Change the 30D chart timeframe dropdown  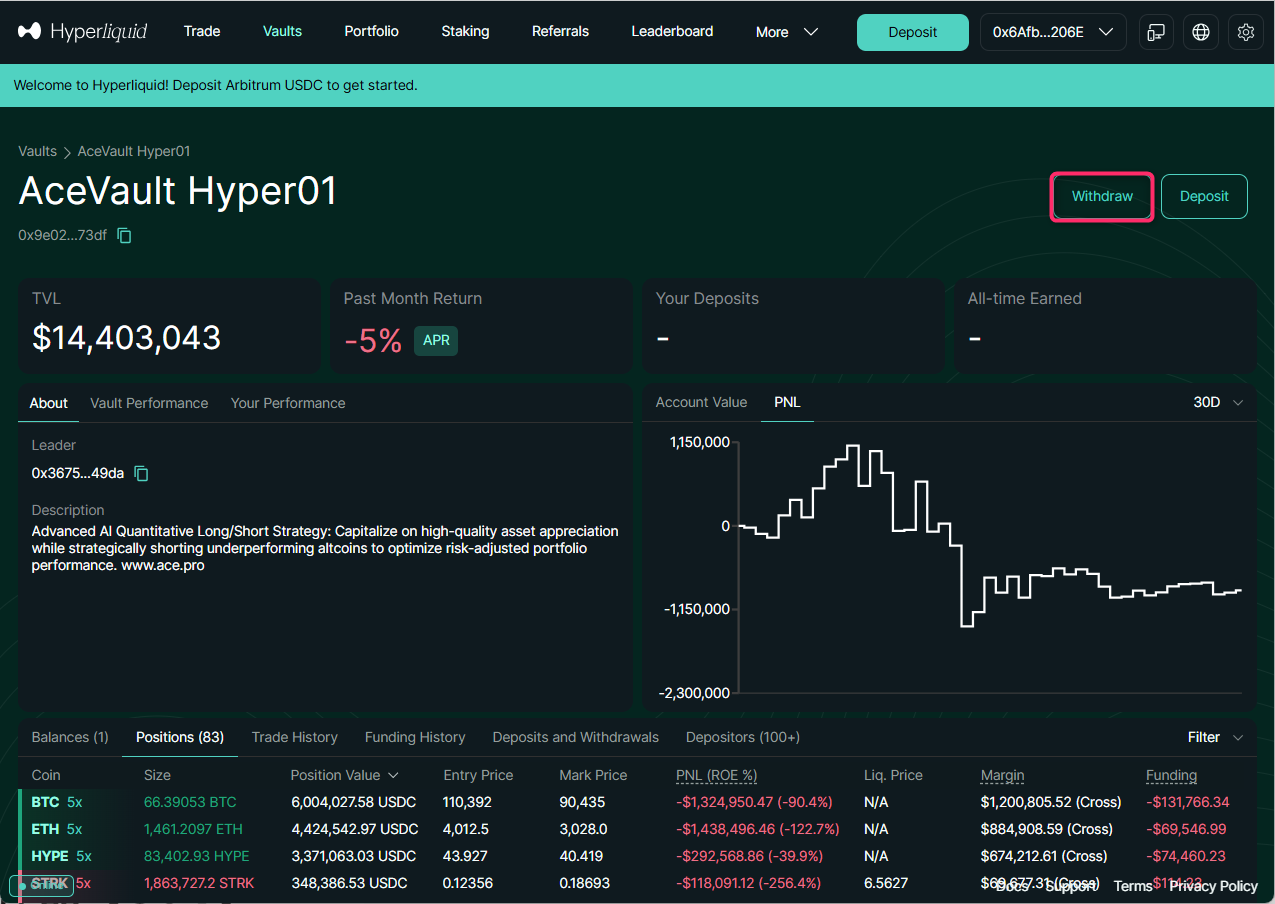click(x=1218, y=402)
